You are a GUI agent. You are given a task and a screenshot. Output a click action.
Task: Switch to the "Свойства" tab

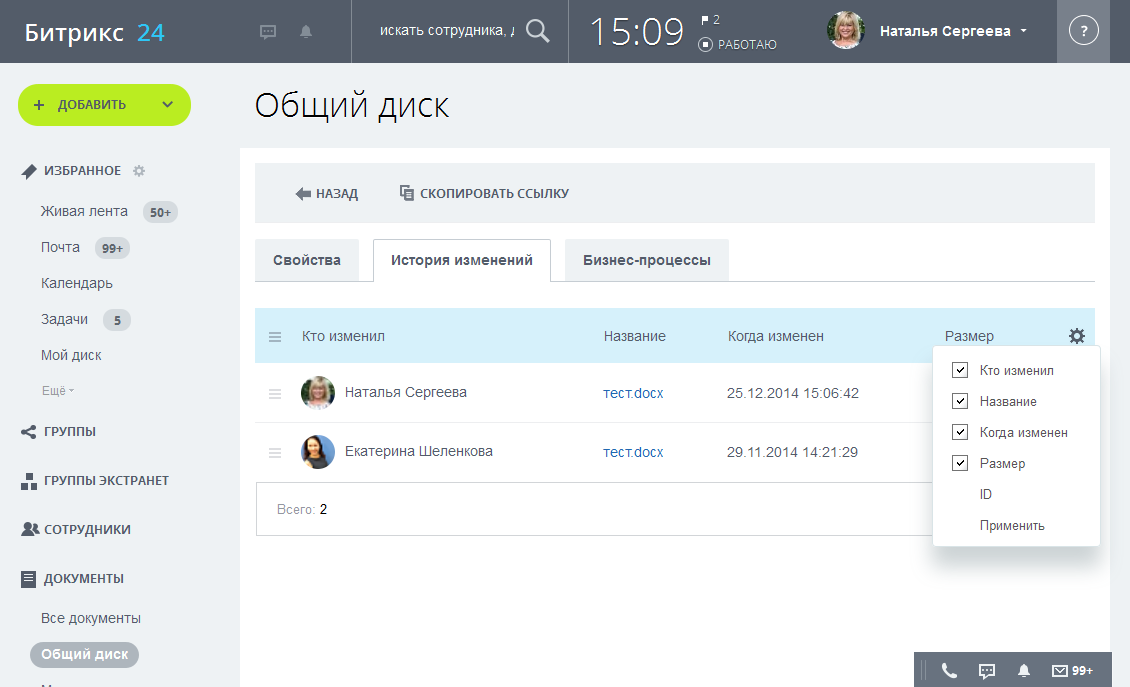click(x=307, y=260)
